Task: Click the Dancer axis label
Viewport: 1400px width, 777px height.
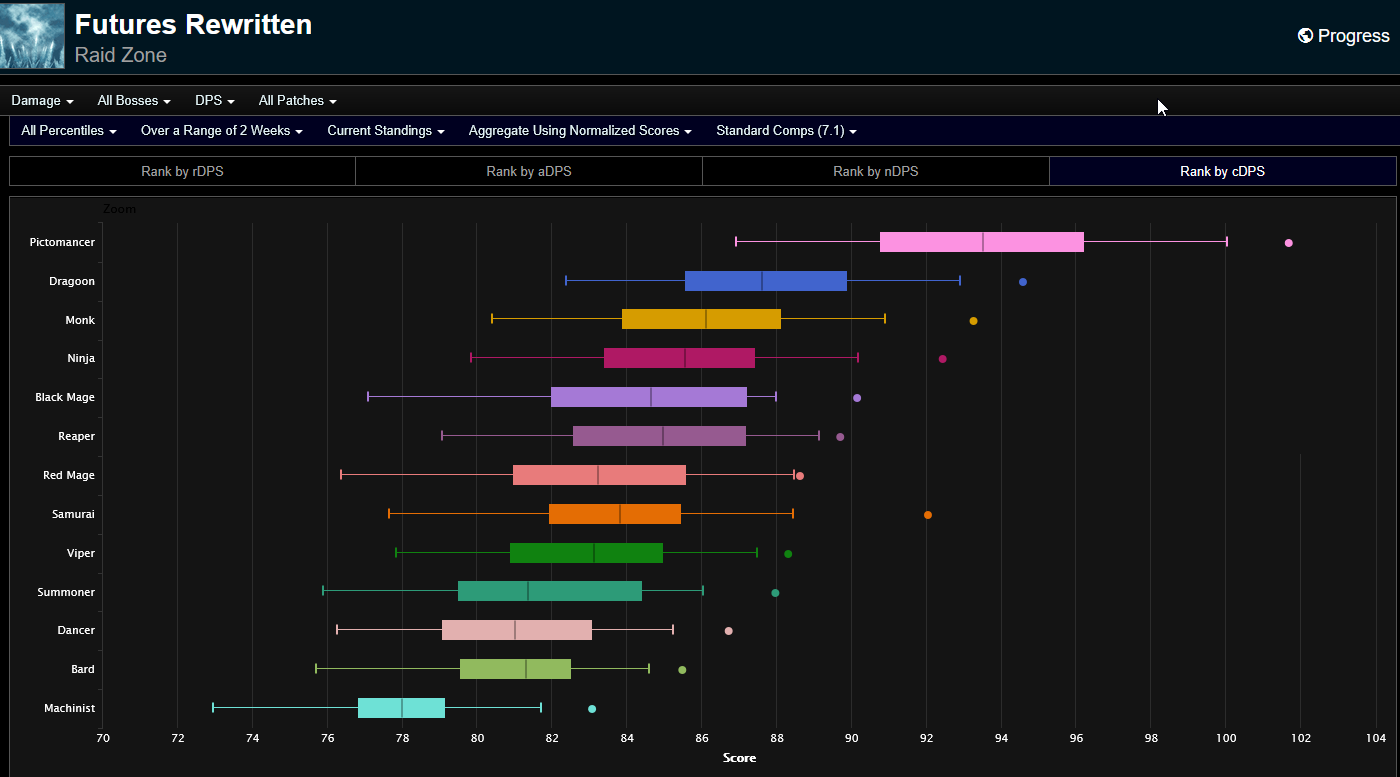Action: [x=77, y=631]
